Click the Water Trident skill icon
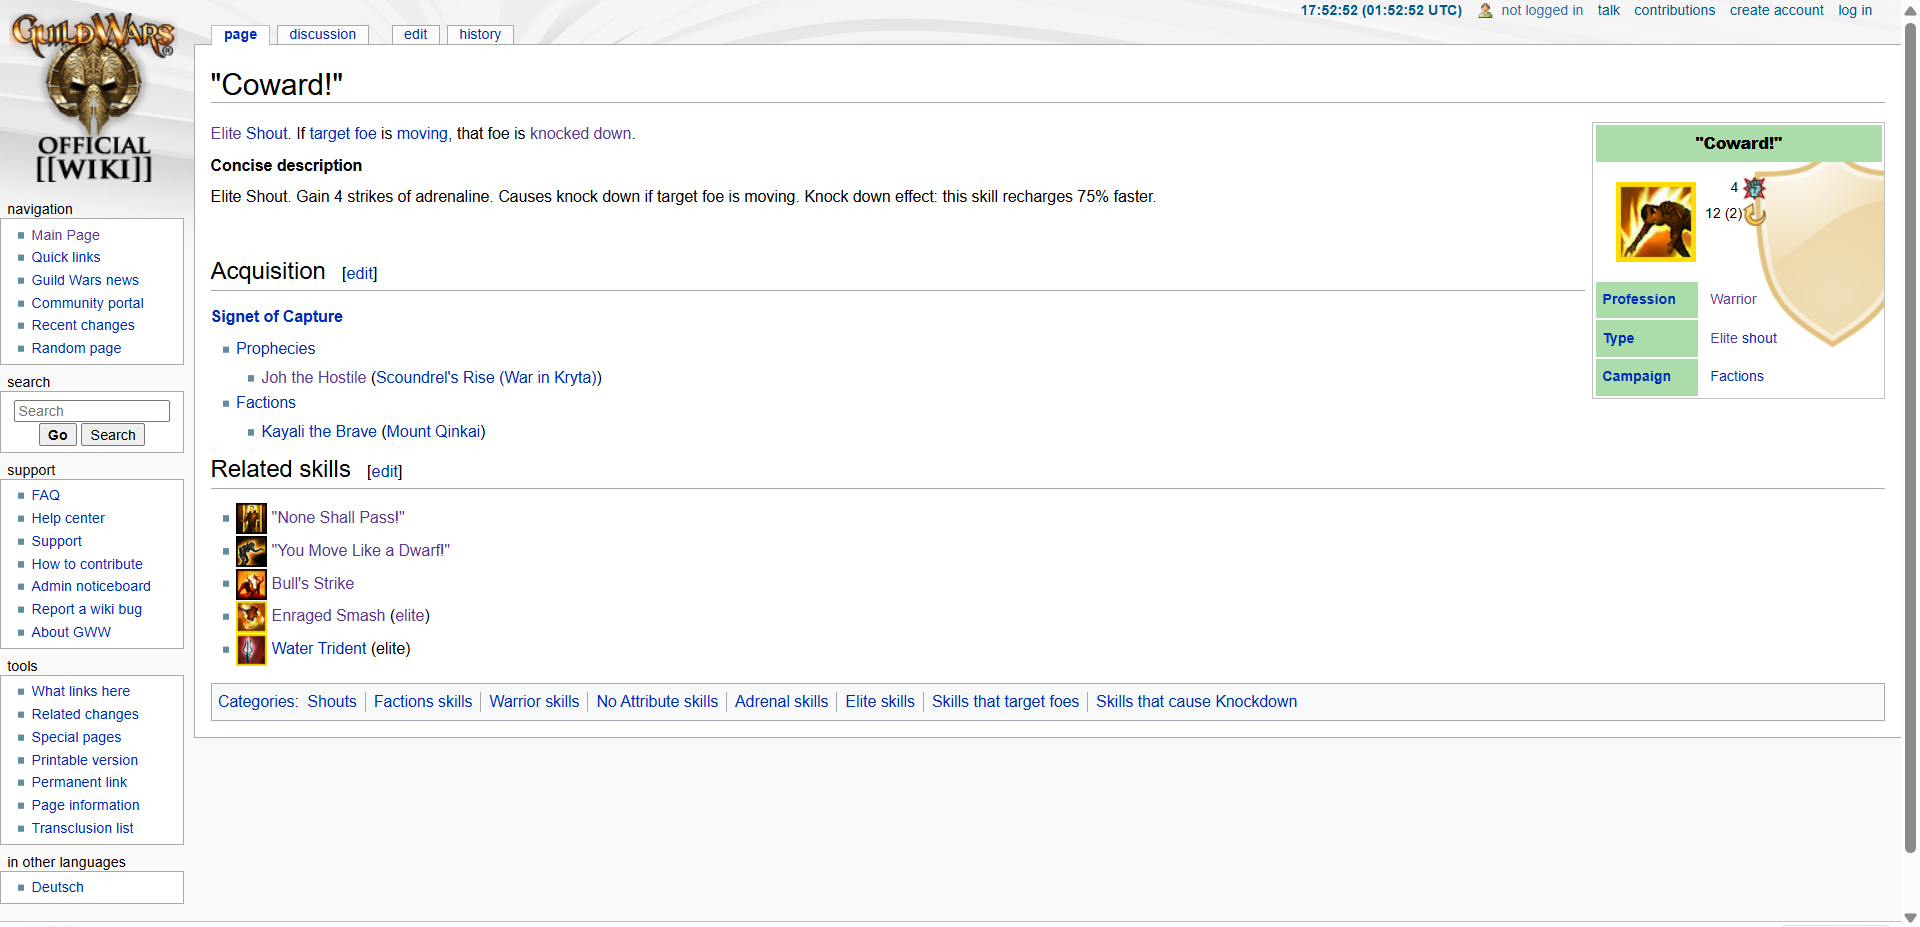This screenshot has width=1920, height=927. (x=251, y=649)
